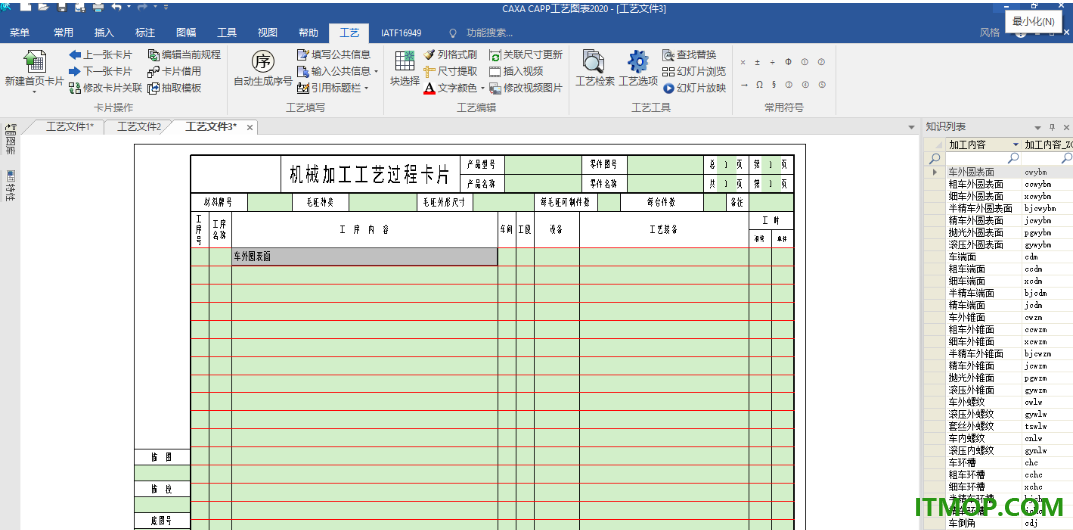The image size is (1073, 530).
Task: Go to next card with 下一张卡片
Action: pos(101,71)
